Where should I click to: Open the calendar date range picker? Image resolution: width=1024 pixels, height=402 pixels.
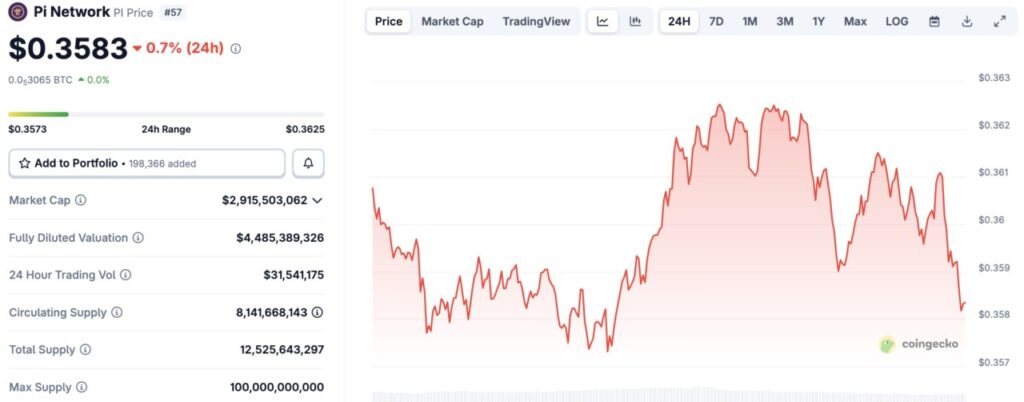pyautogui.click(x=934, y=21)
